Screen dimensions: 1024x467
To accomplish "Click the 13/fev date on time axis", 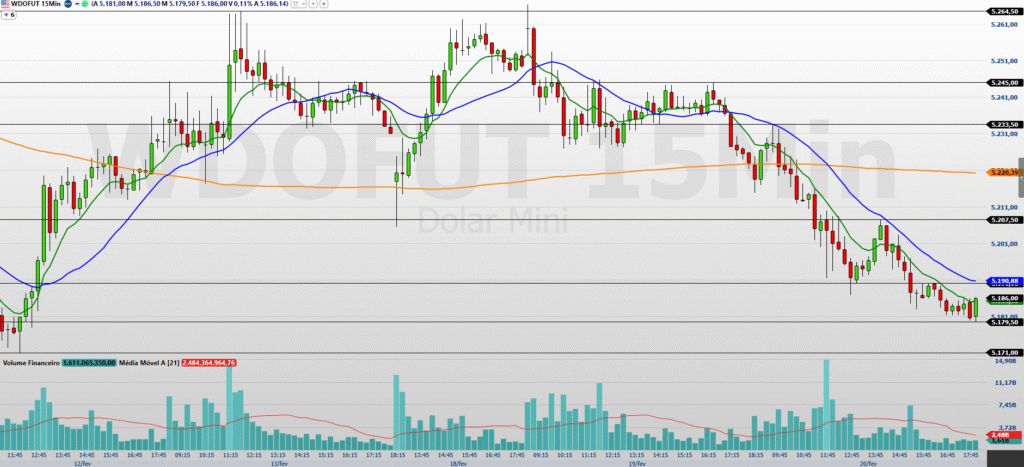I will tap(280, 463).
